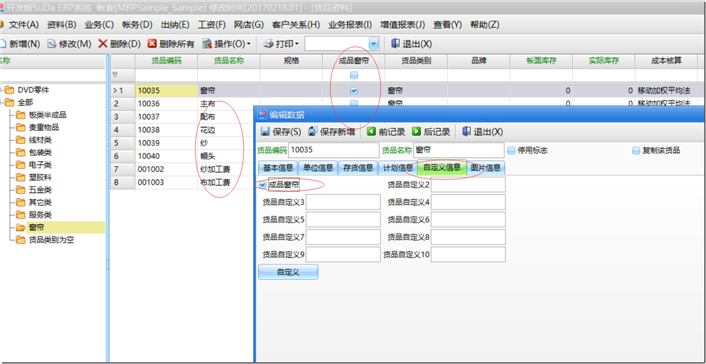Open the 操作(O) dropdown arrow
706x364 pixels.
[249, 44]
